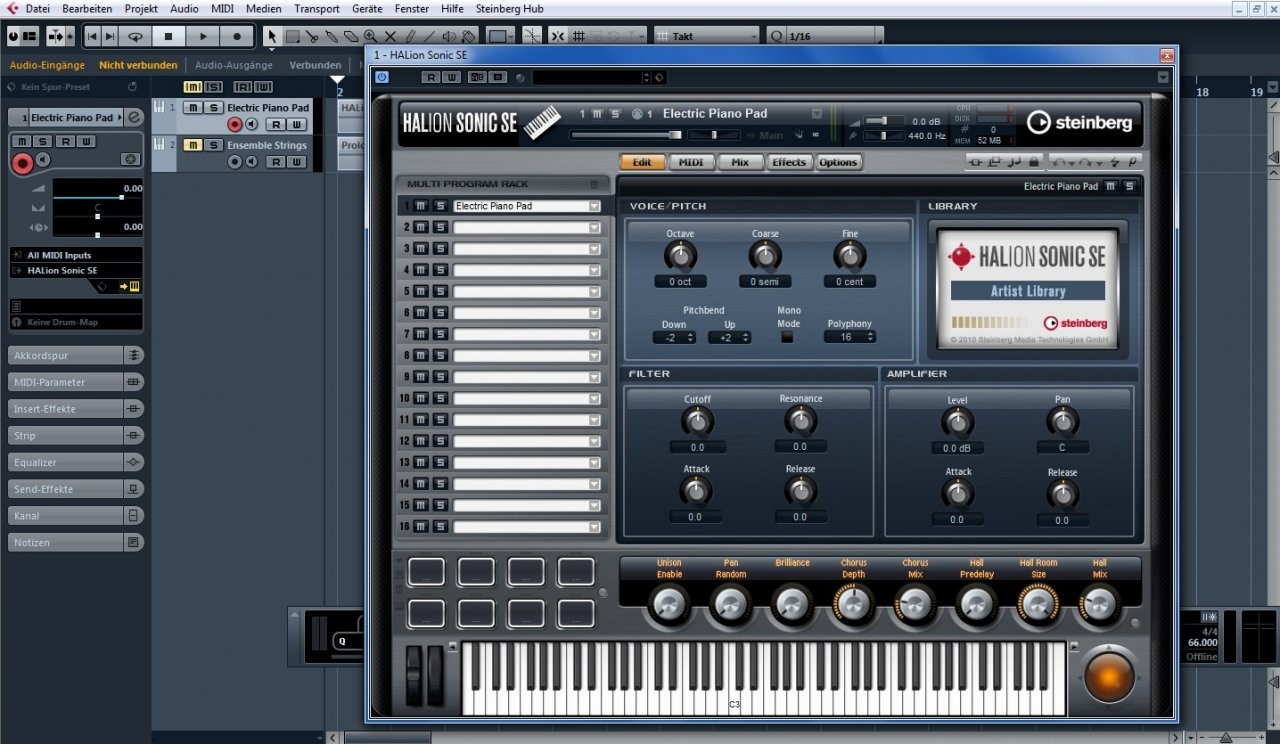1280x744 pixels.
Task: Open the MIDI menu
Action: pos(222,8)
